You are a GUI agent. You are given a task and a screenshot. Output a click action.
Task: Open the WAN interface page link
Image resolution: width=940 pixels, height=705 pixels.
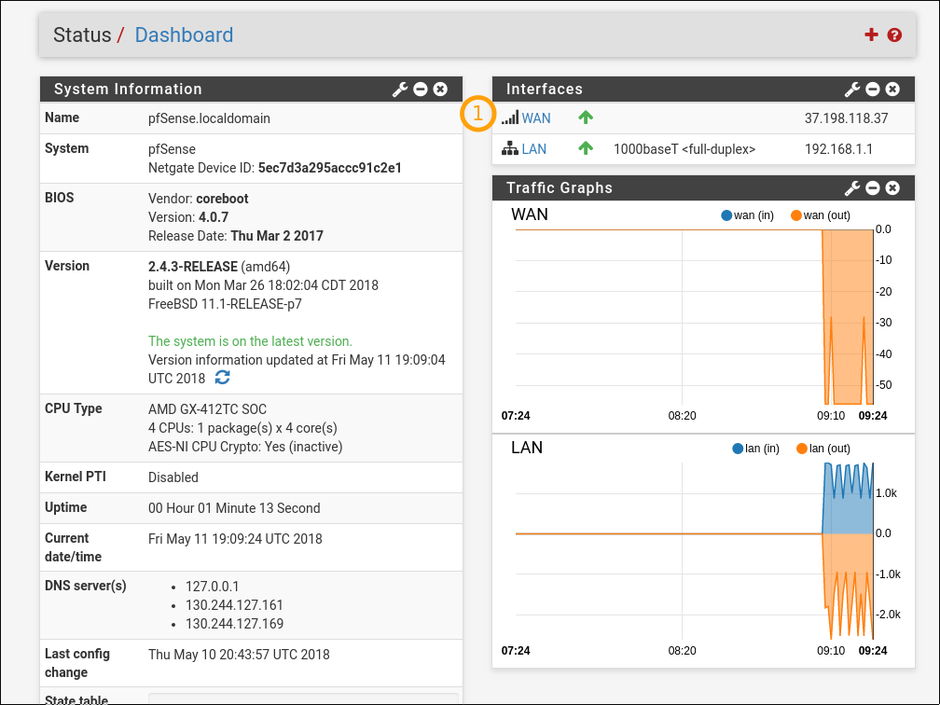(x=535, y=118)
